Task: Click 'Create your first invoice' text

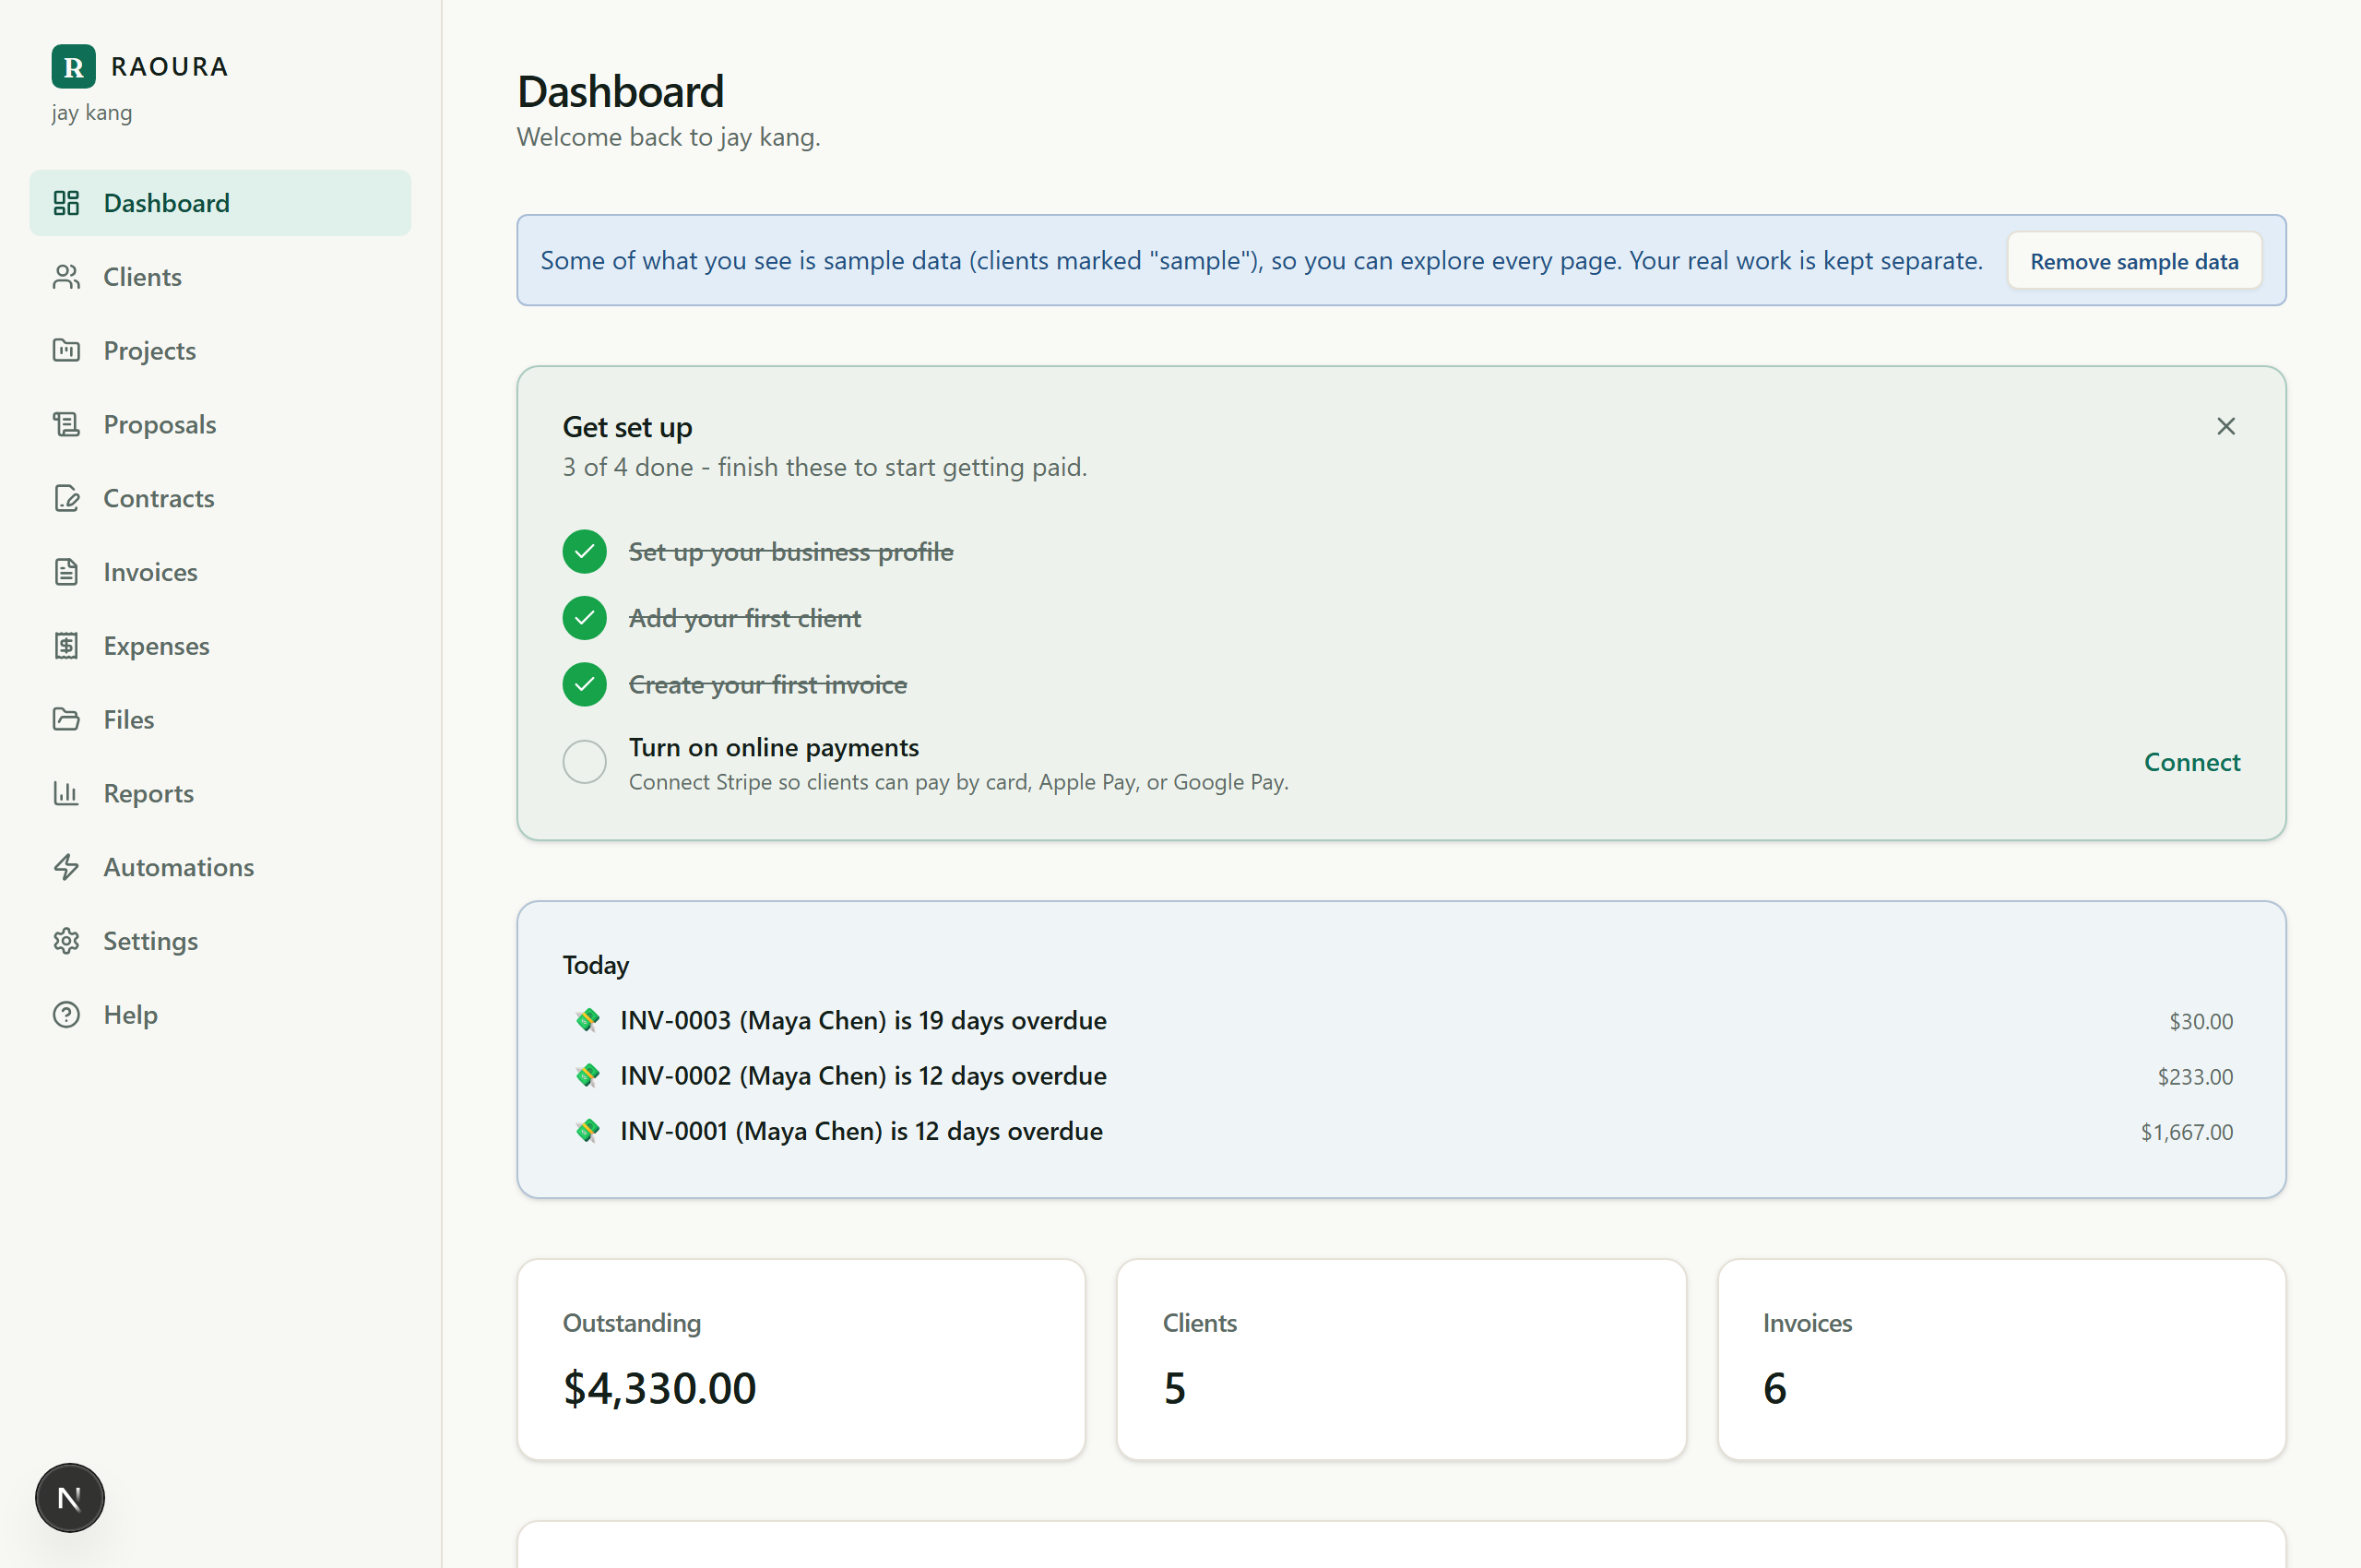Action: coord(768,685)
